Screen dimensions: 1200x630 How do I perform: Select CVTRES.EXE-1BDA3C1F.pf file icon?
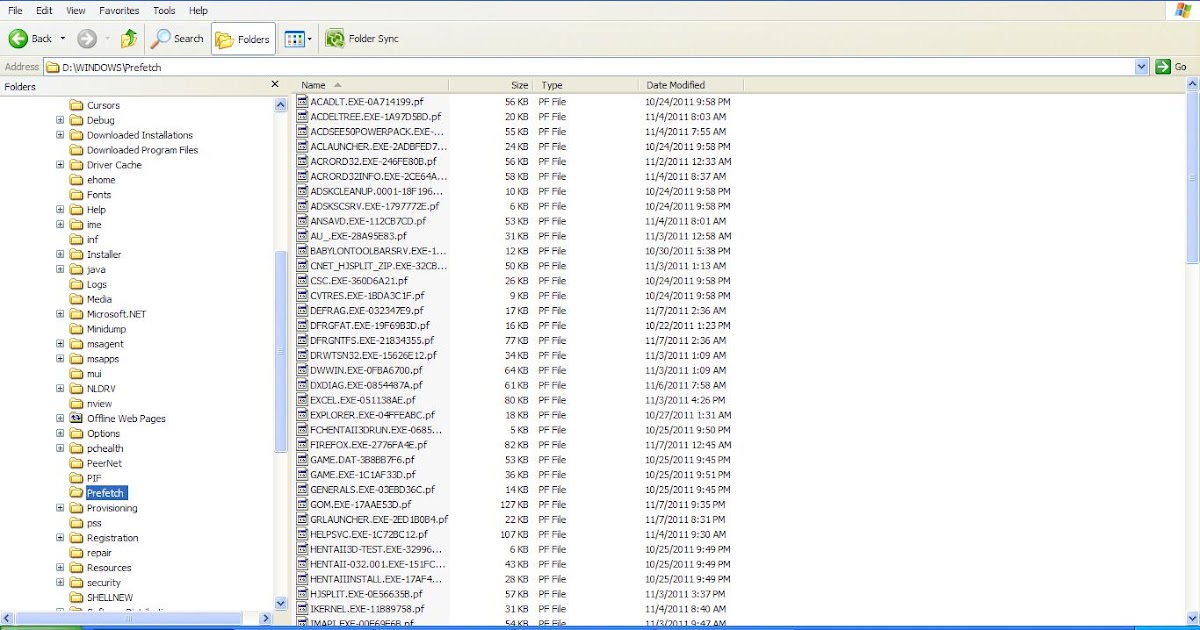point(302,296)
